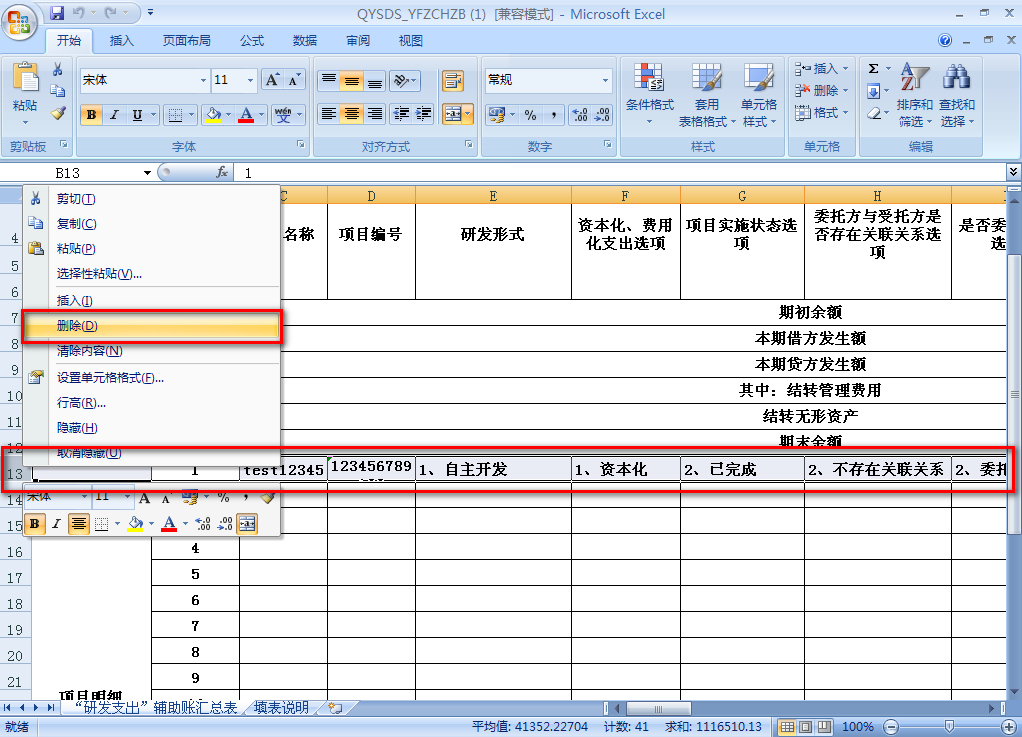Open the 填表说明 worksheet tab

coord(281,708)
